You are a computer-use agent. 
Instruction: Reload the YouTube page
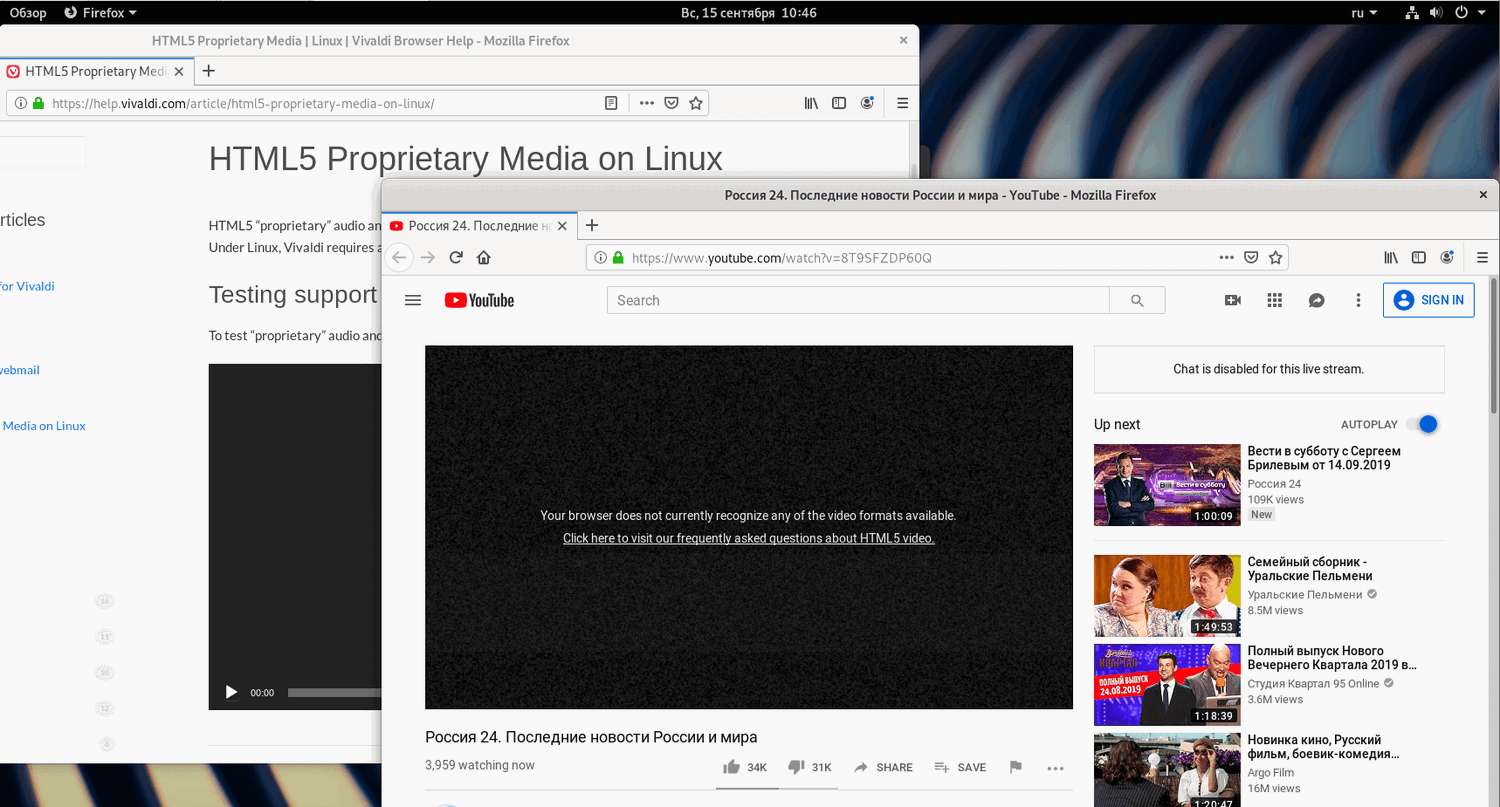[x=456, y=257]
